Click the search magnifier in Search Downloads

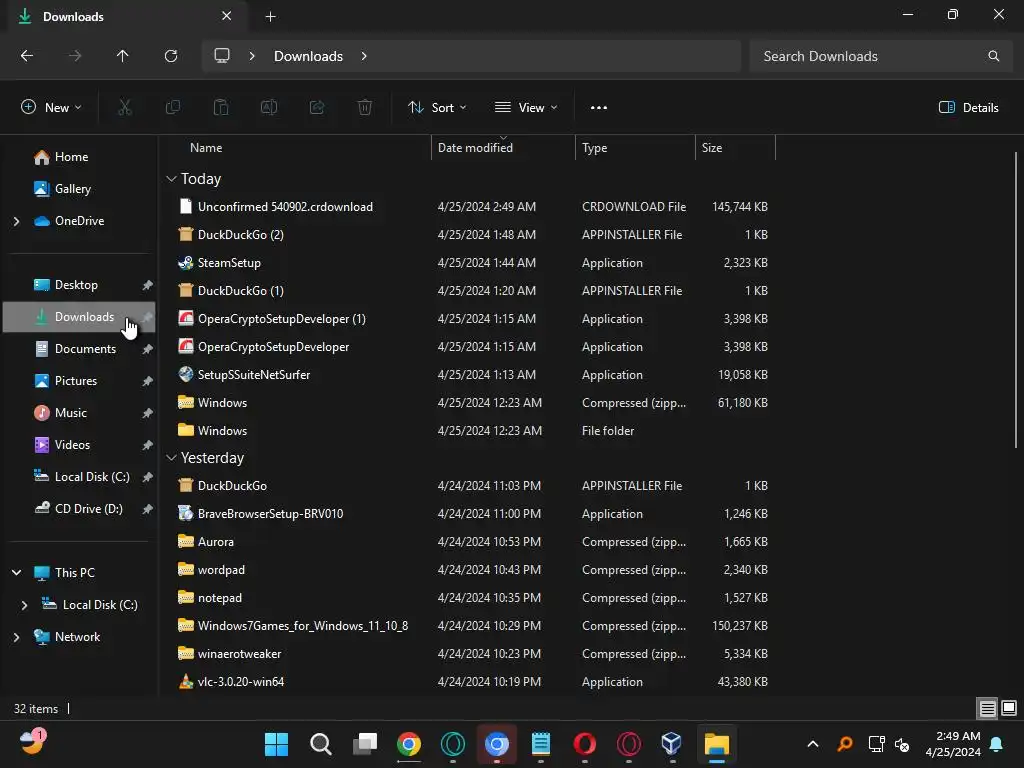993,56
